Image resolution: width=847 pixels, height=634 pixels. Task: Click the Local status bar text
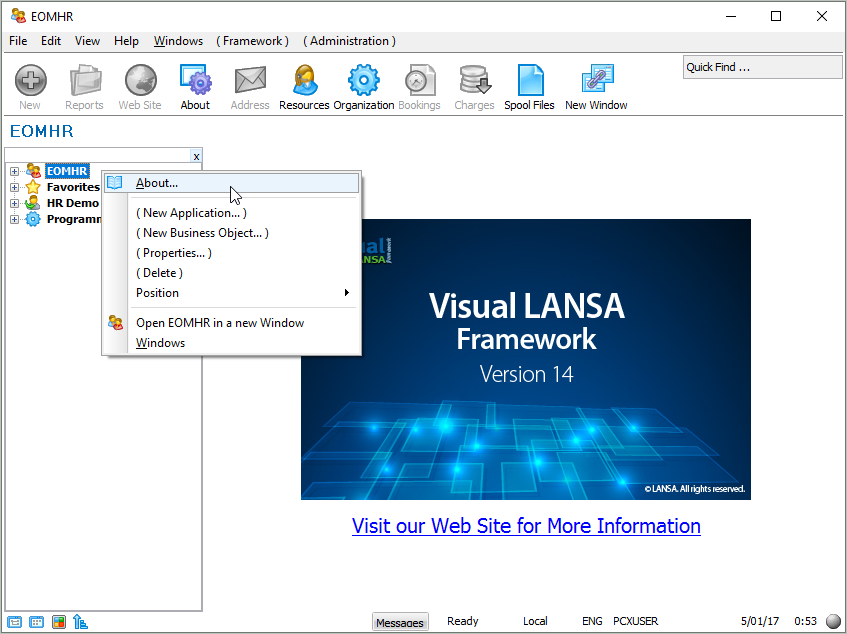point(535,622)
